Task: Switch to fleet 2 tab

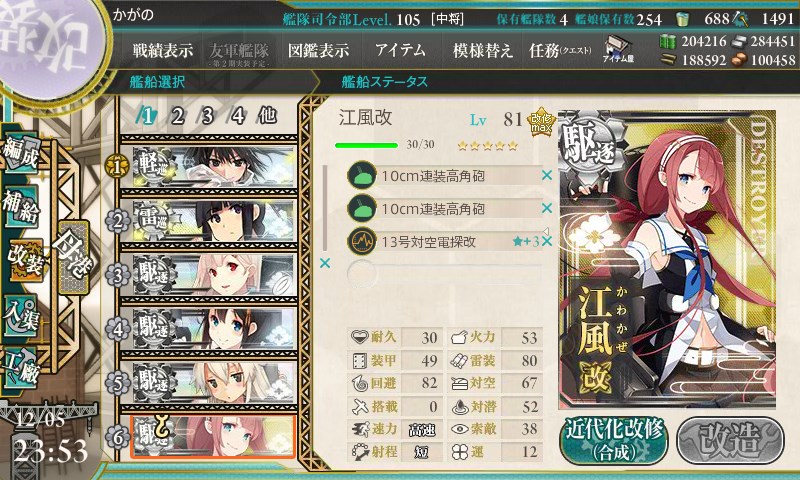Action: [x=178, y=116]
